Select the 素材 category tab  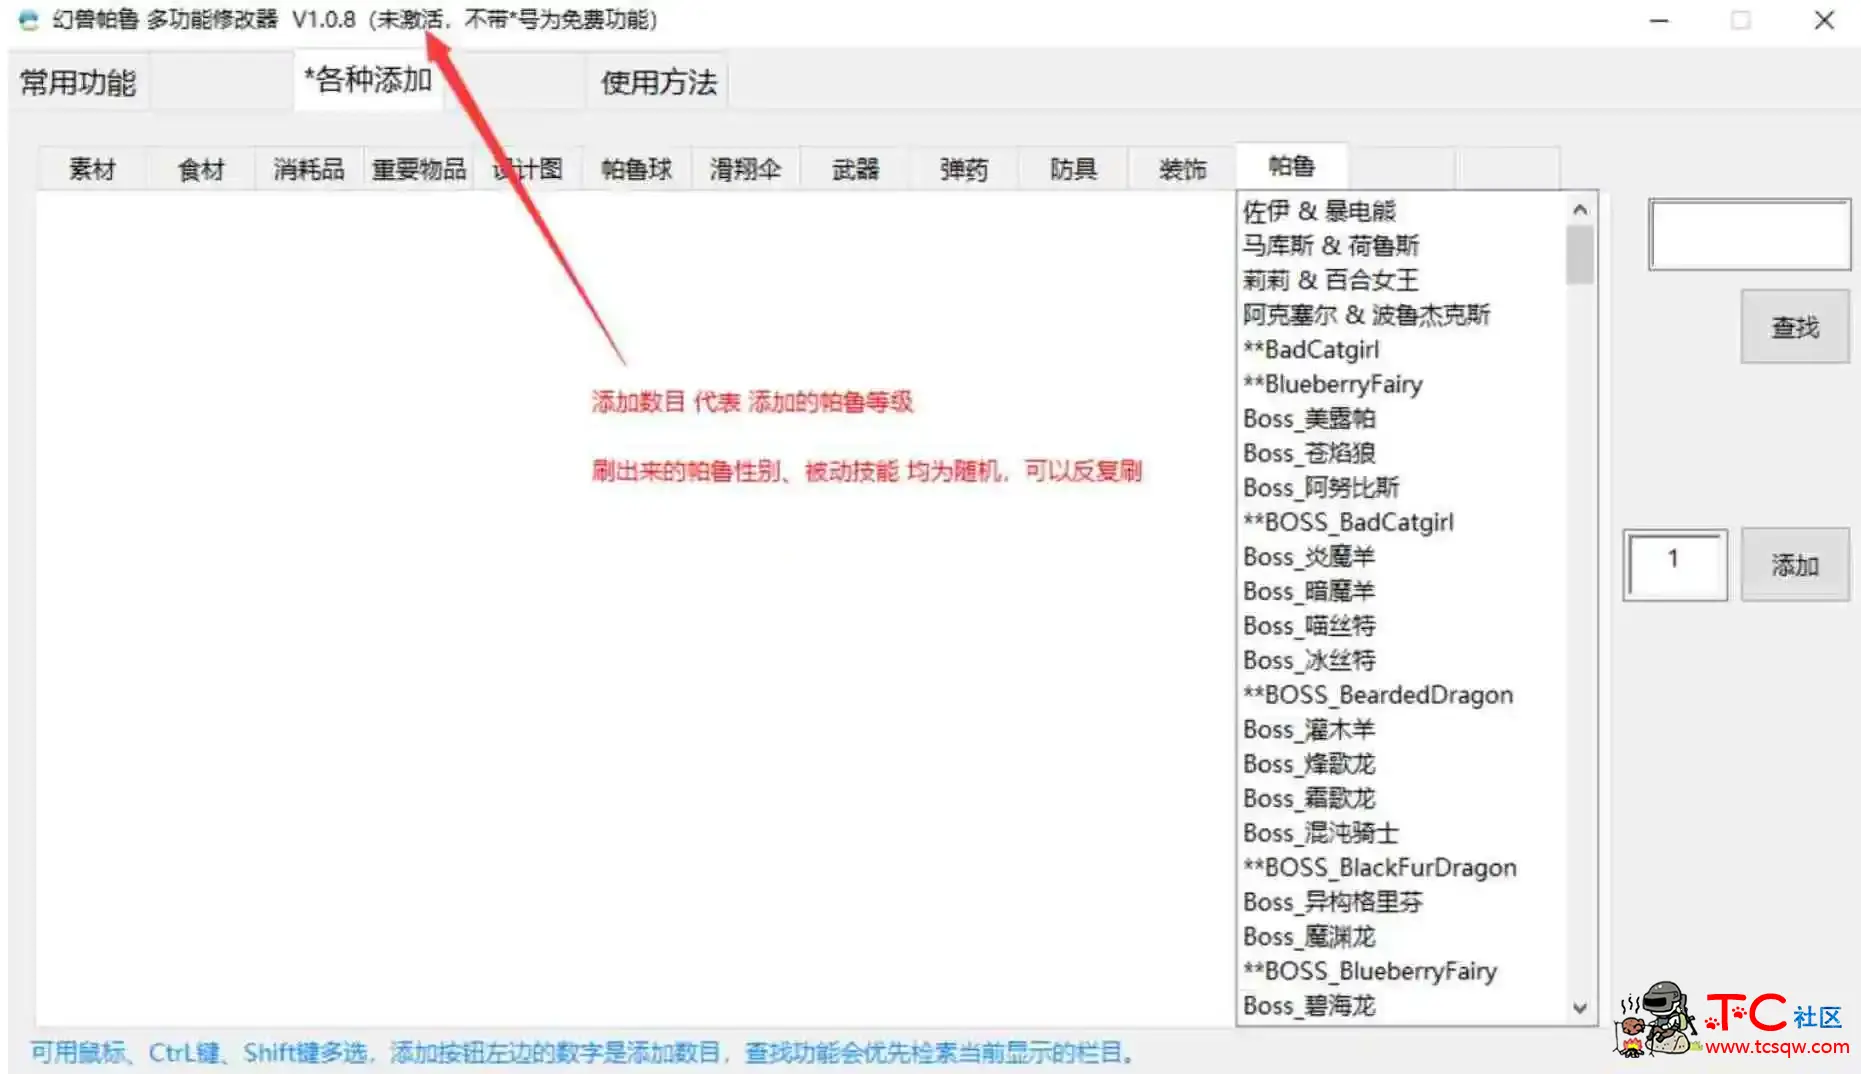pos(92,169)
